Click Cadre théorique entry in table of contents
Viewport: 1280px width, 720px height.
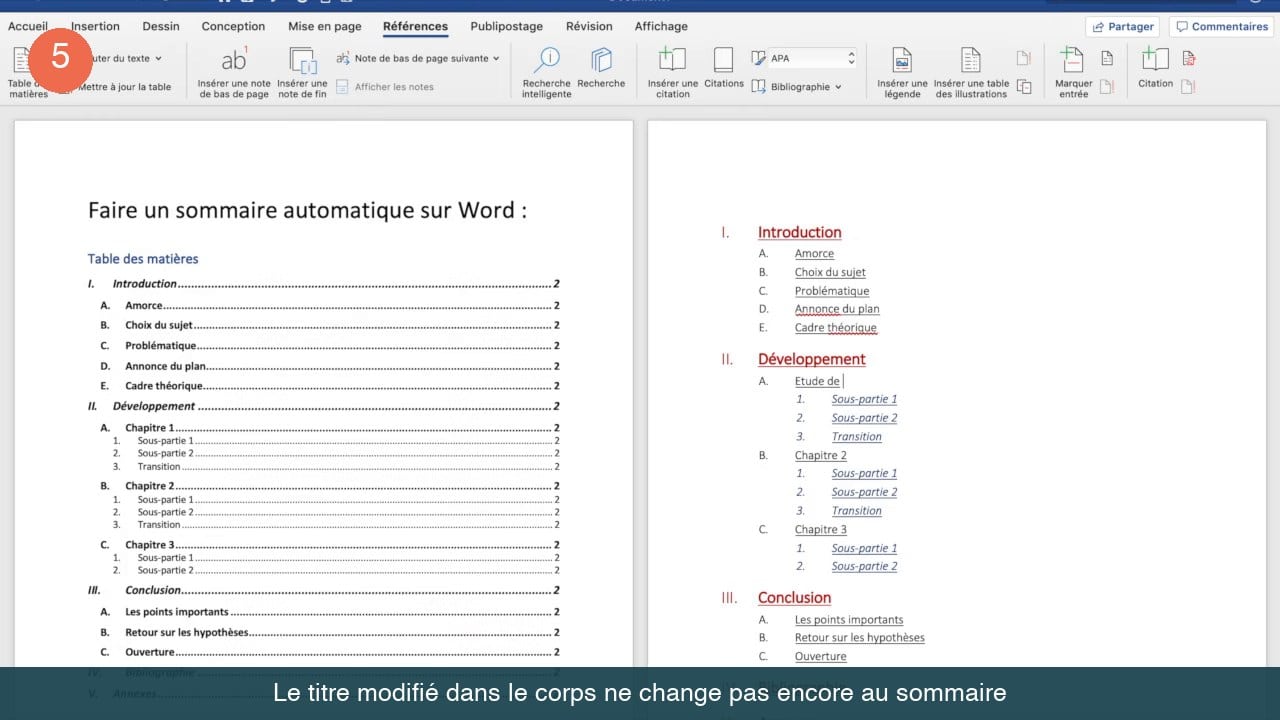point(330,386)
